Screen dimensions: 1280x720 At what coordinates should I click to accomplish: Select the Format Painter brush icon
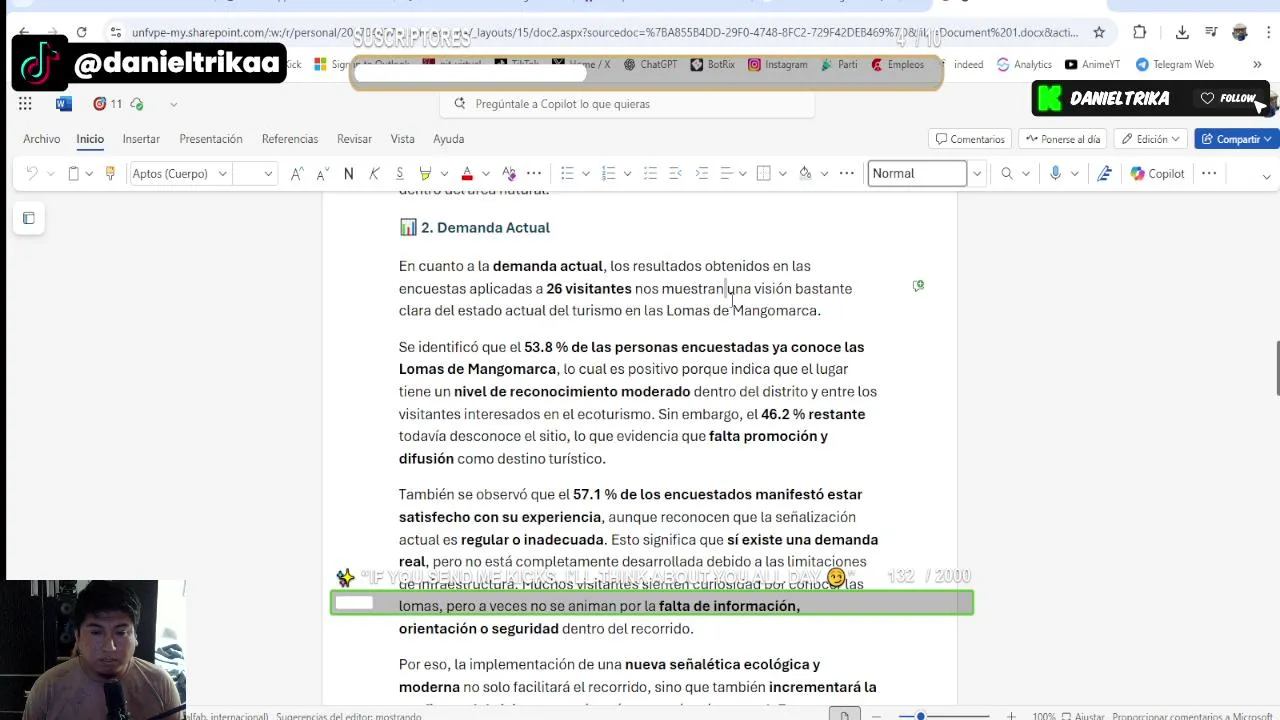click(x=110, y=174)
